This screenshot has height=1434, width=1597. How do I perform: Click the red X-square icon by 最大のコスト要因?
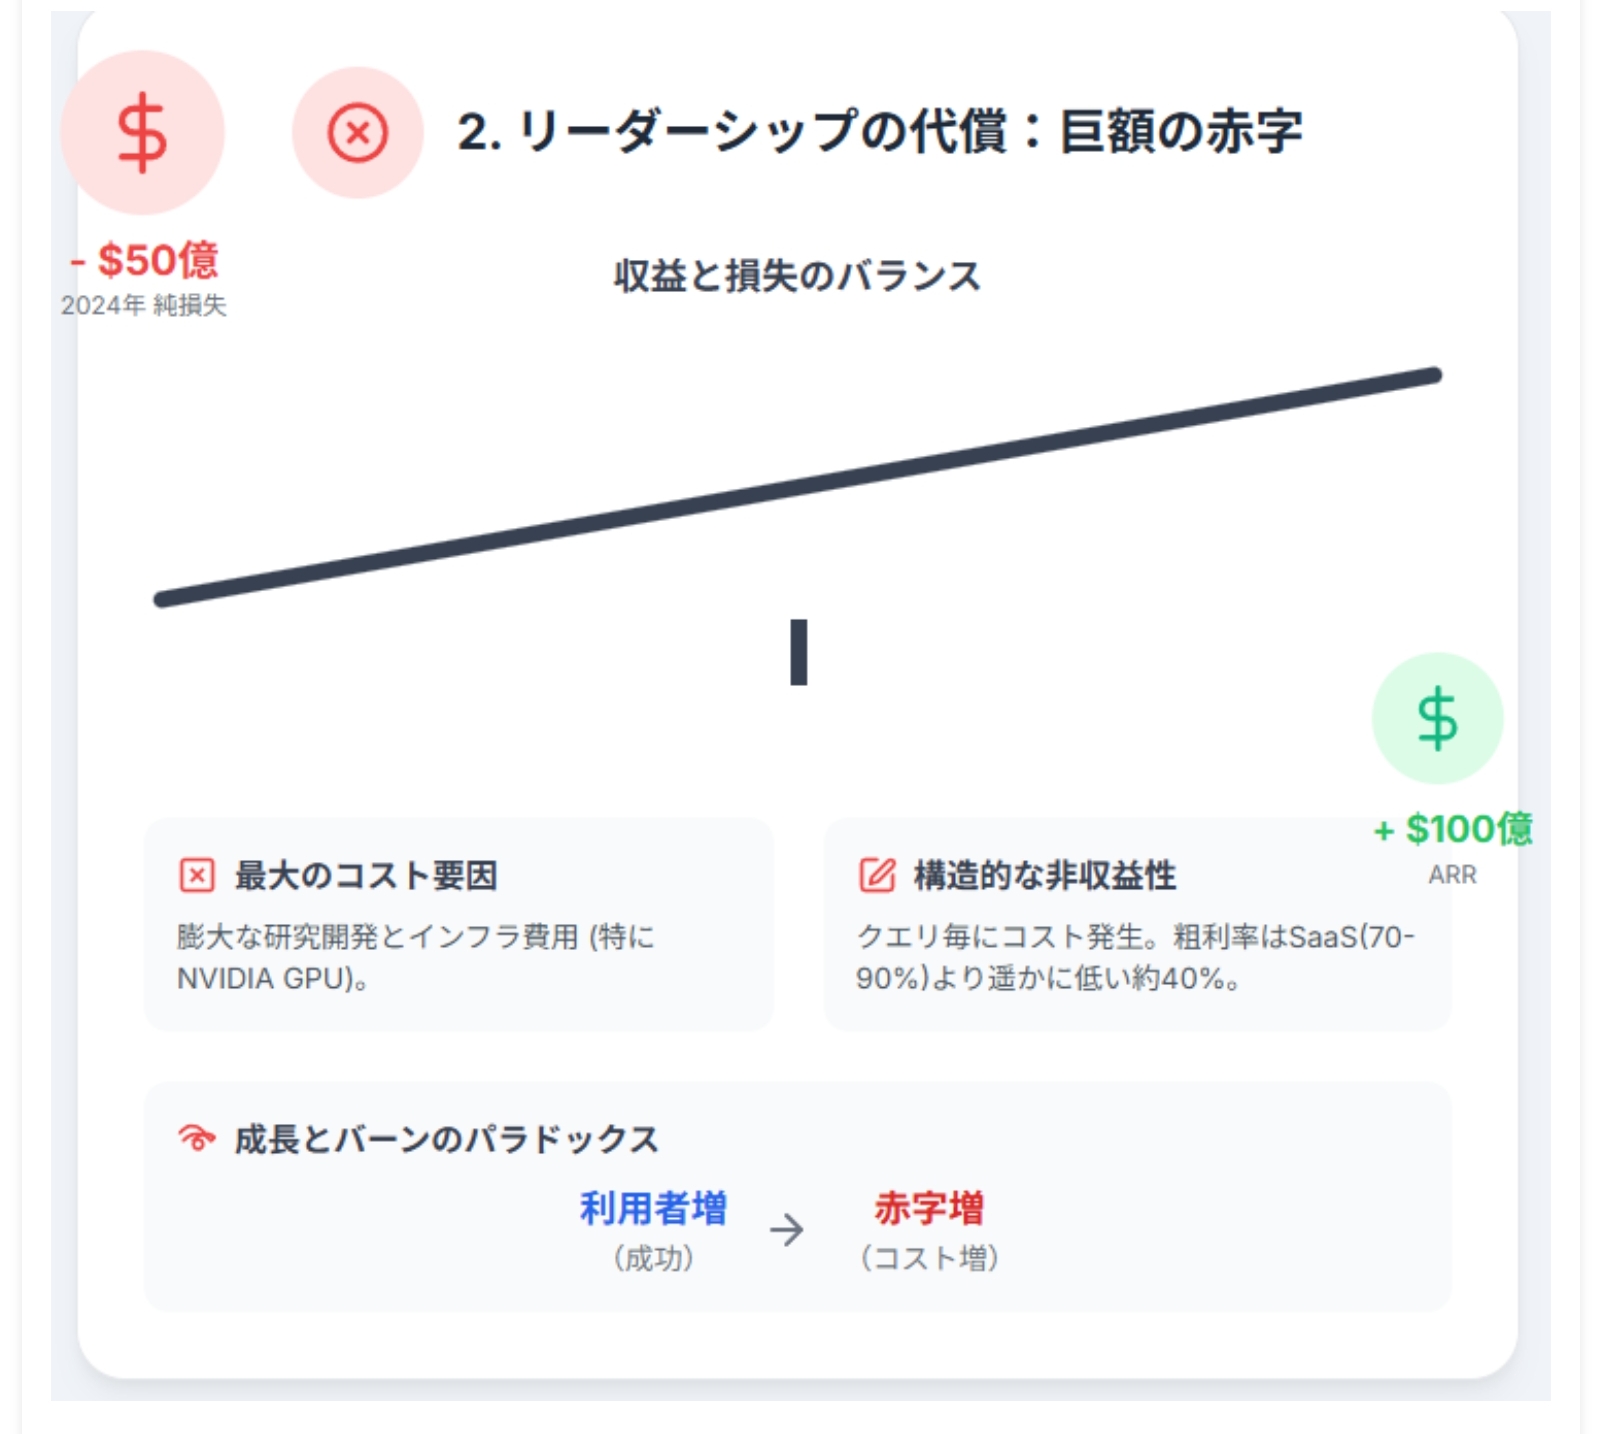pyautogui.click(x=197, y=875)
